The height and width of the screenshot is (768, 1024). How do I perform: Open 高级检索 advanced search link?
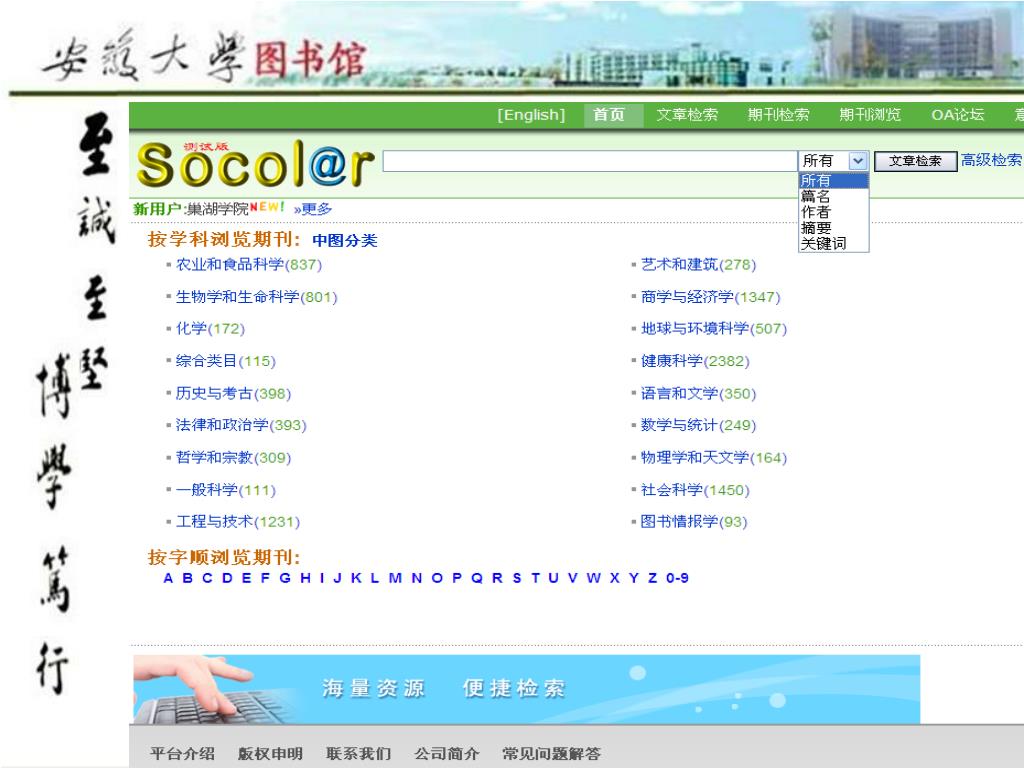click(991, 160)
